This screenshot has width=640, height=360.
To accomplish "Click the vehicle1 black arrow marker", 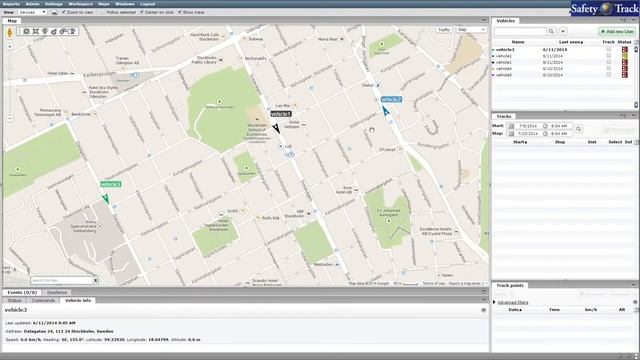I will click(x=276, y=128).
